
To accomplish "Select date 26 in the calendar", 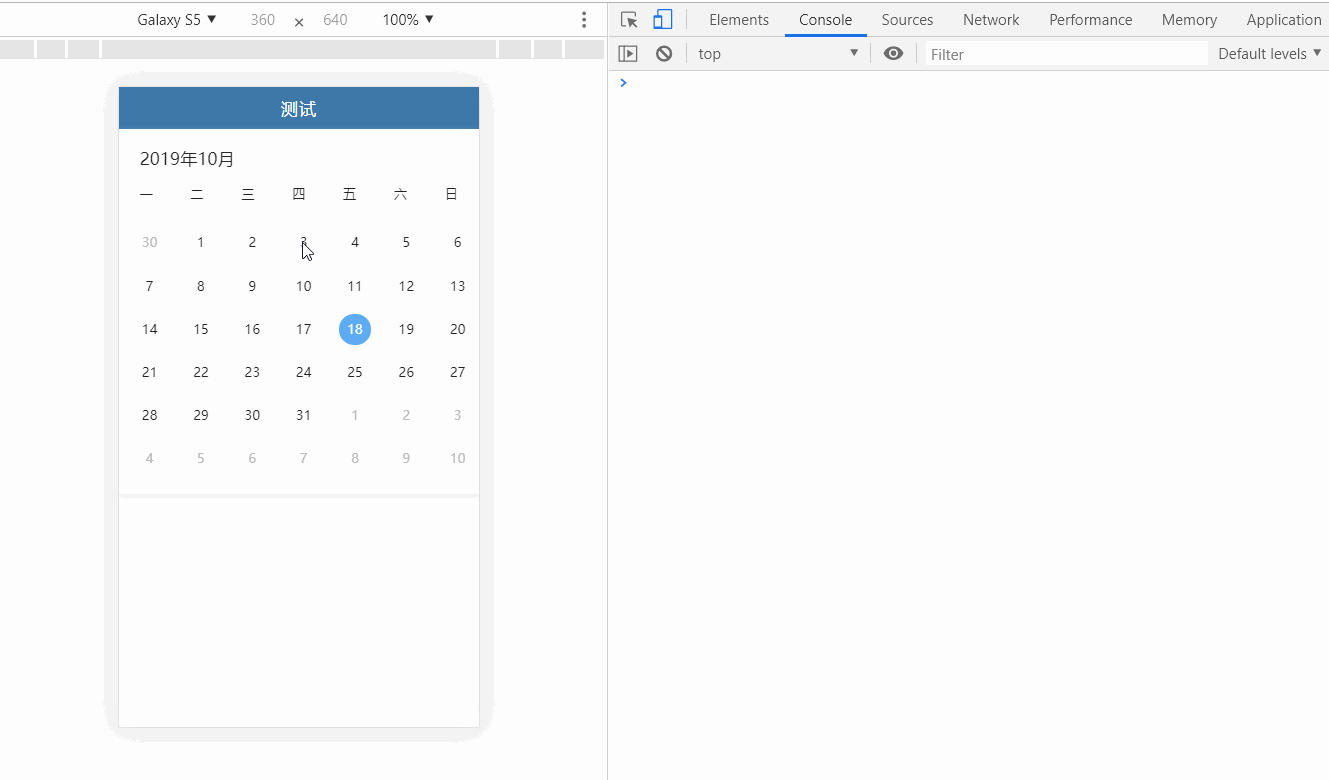I will click(406, 372).
